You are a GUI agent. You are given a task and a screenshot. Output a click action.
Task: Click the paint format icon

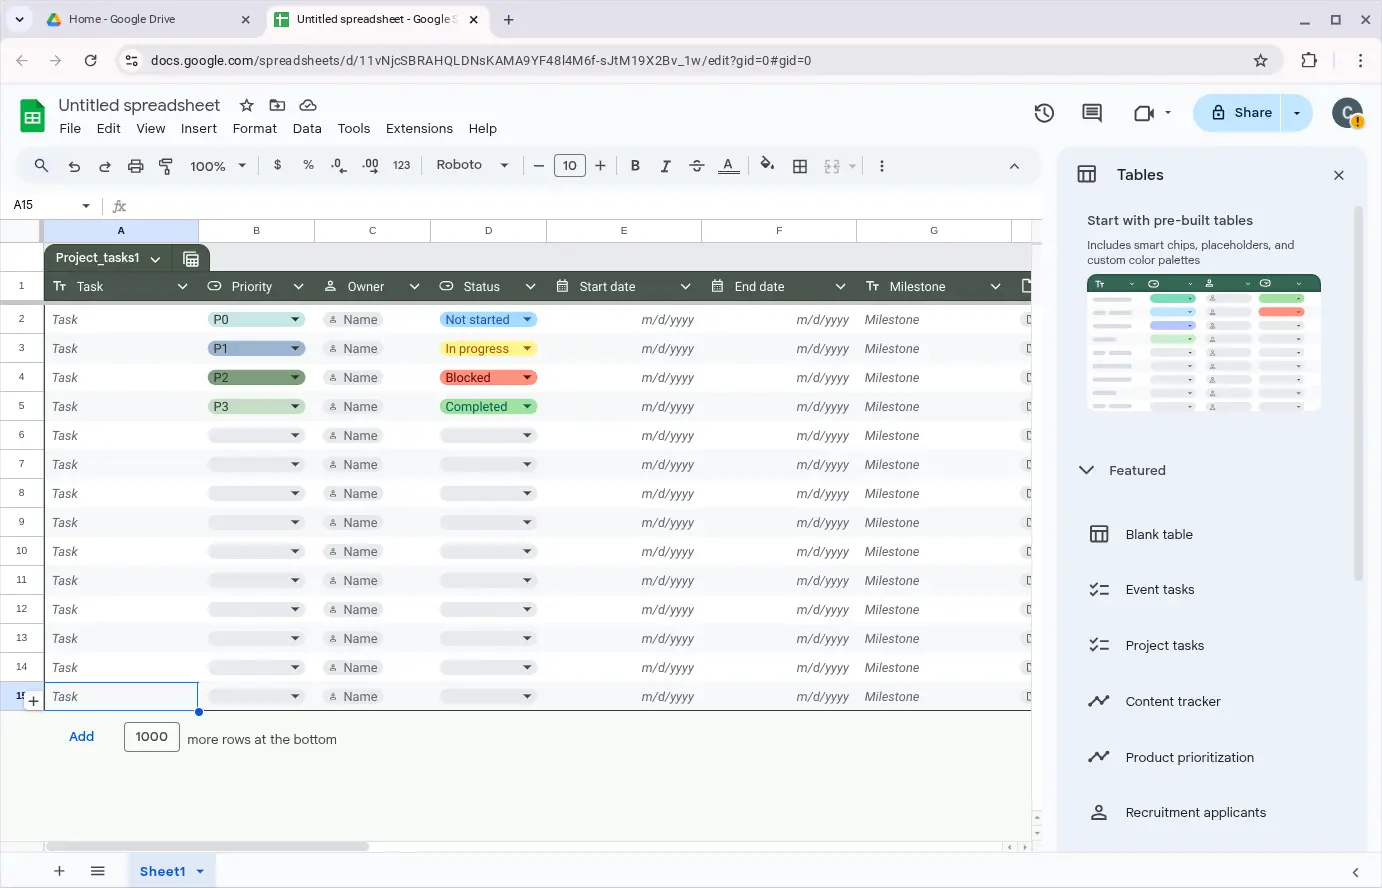click(166, 166)
